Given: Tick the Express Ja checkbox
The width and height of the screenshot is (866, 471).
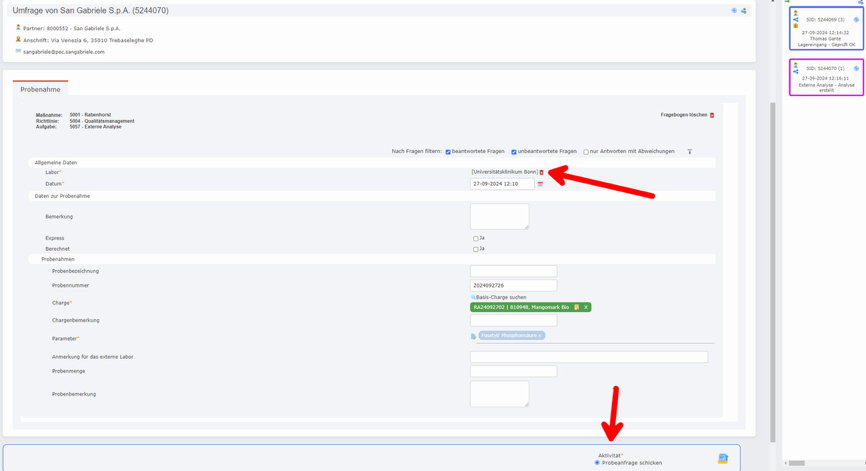Looking at the screenshot, I should pyautogui.click(x=475, y=239).
